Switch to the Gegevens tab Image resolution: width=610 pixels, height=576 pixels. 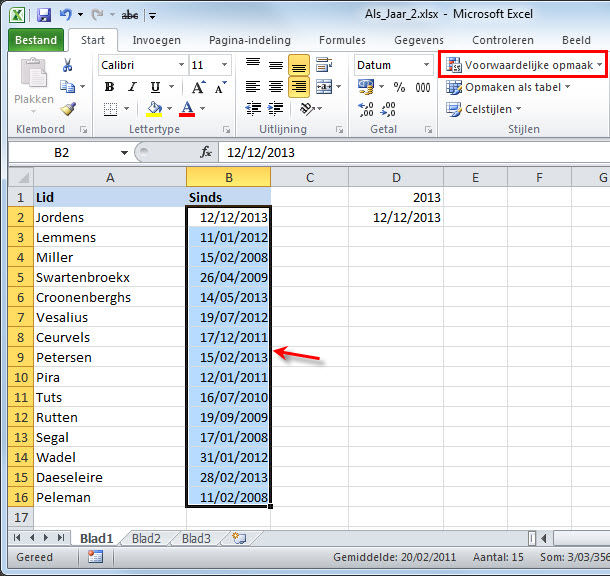point(419,40)
